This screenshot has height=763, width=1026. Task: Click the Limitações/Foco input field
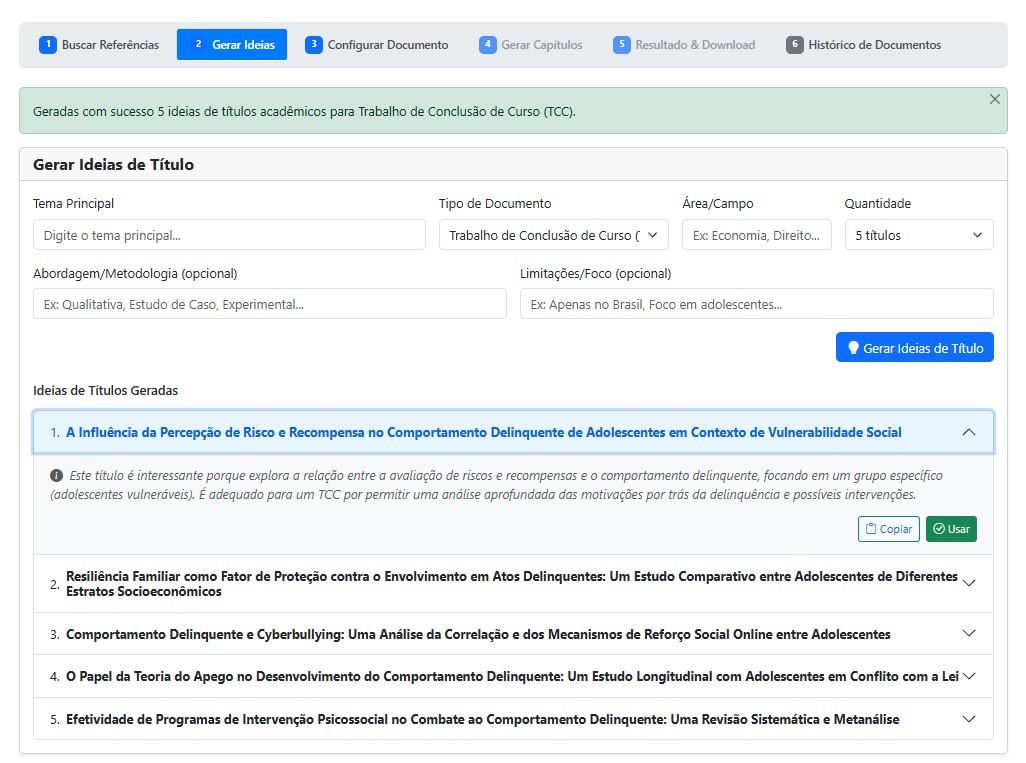tap(756, 304)
